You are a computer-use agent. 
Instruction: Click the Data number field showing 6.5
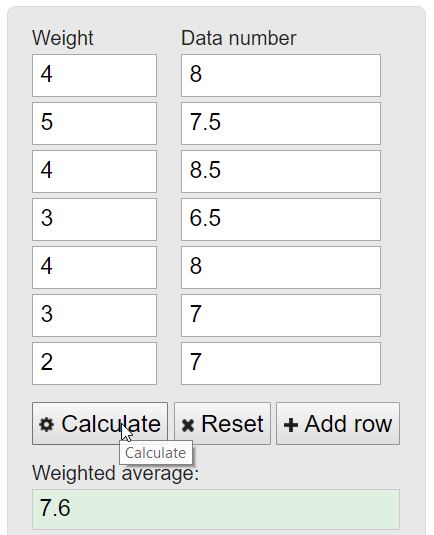(x=281, y=219)
